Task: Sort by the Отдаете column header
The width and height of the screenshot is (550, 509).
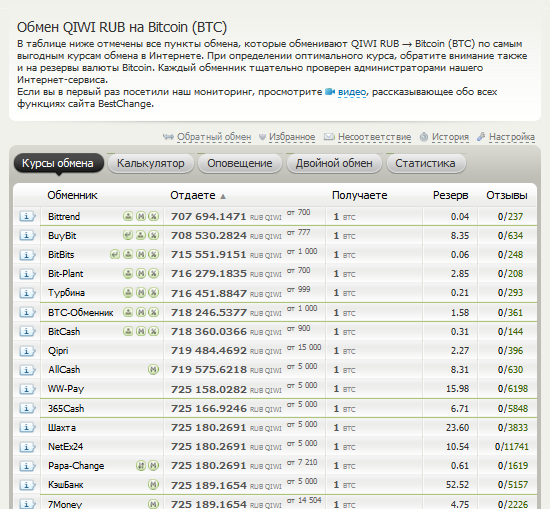Action: pos(193,195)
